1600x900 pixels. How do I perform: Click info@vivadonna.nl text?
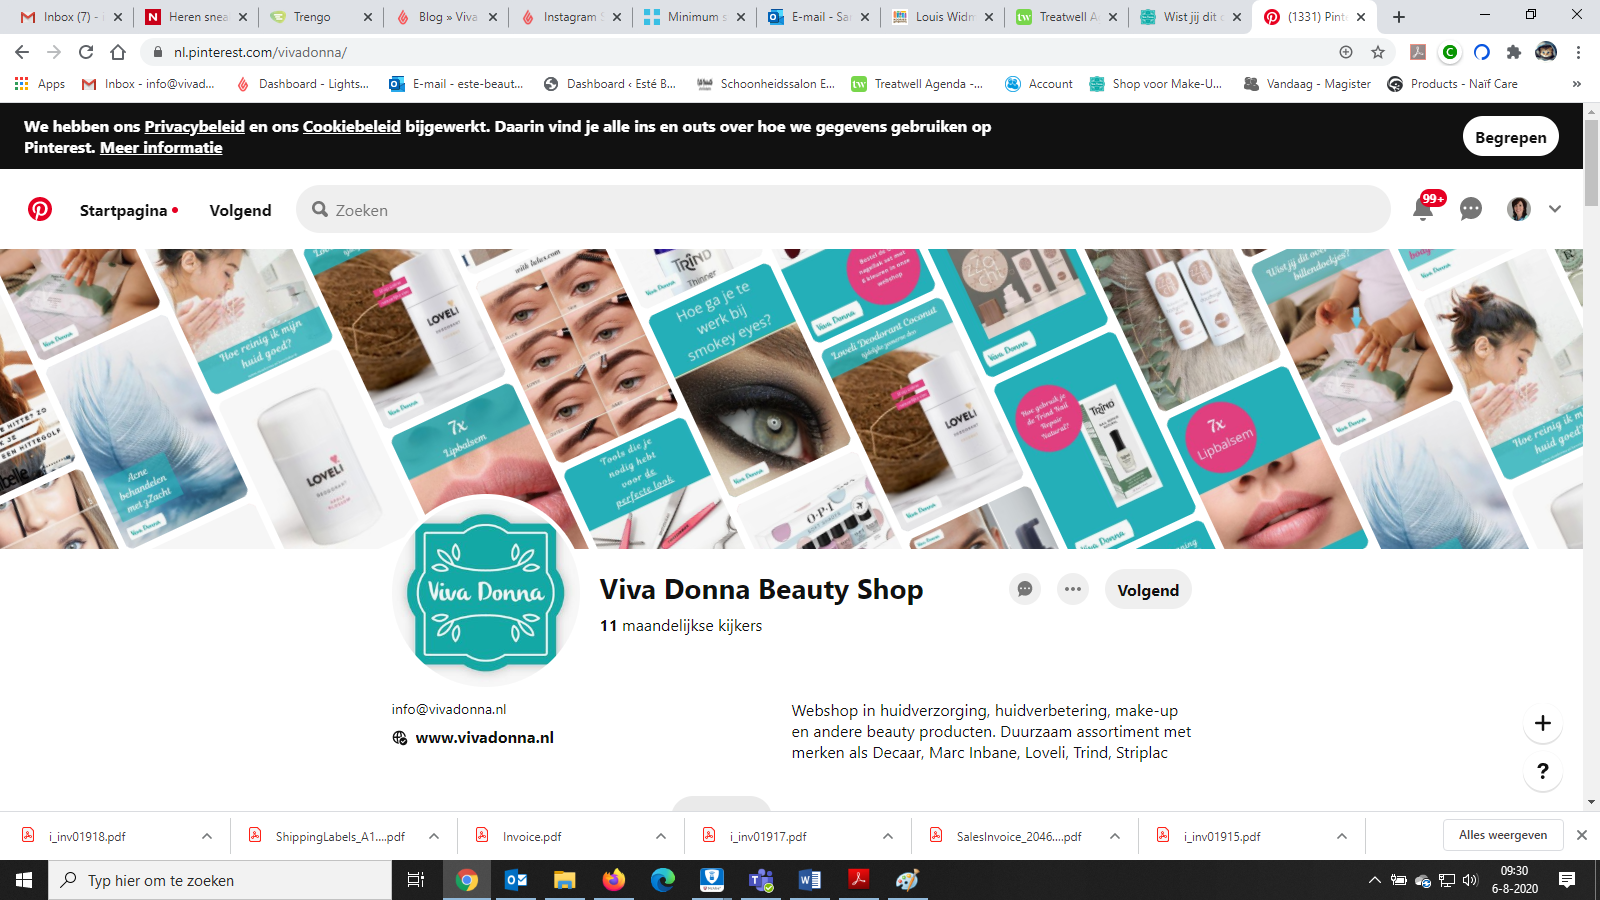pos(449,709)
